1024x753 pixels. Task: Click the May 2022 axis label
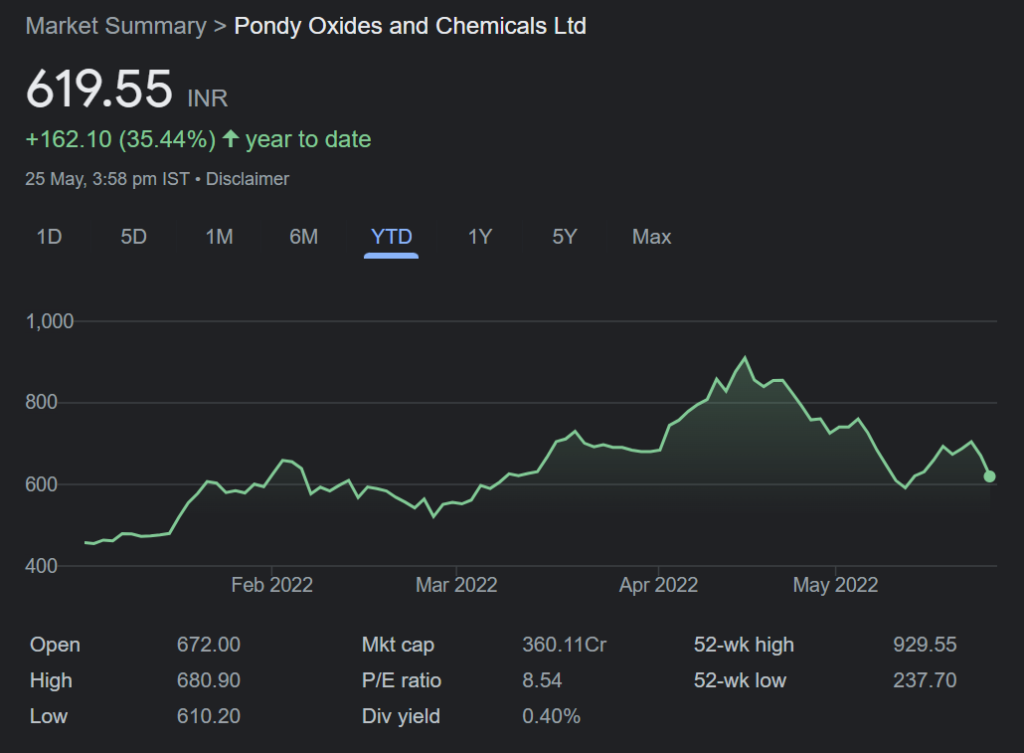(x=835, y=585)
